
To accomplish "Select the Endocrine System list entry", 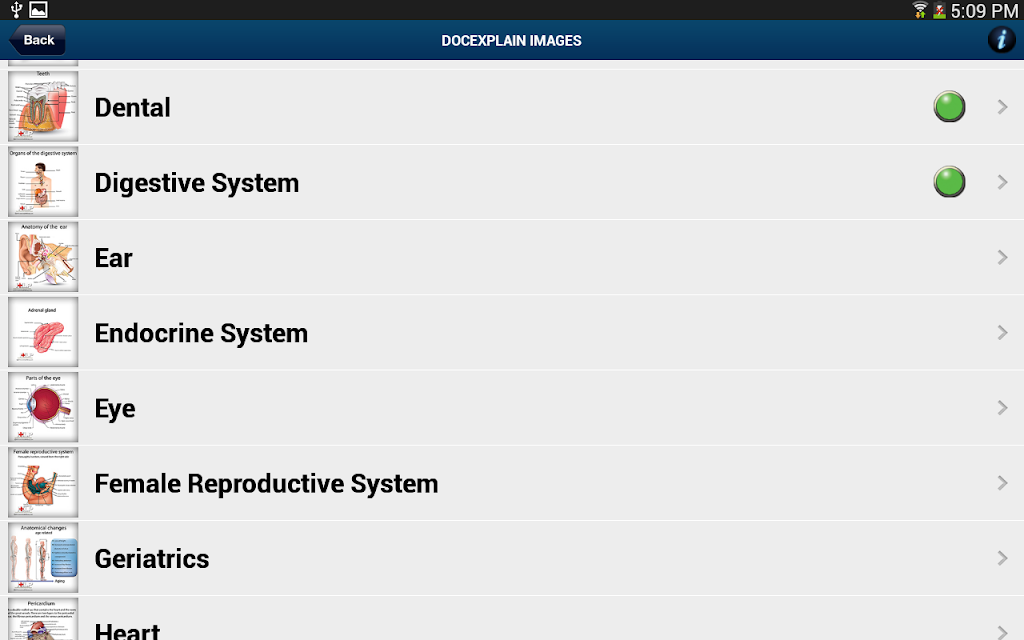I will click(x=201, y=333).
